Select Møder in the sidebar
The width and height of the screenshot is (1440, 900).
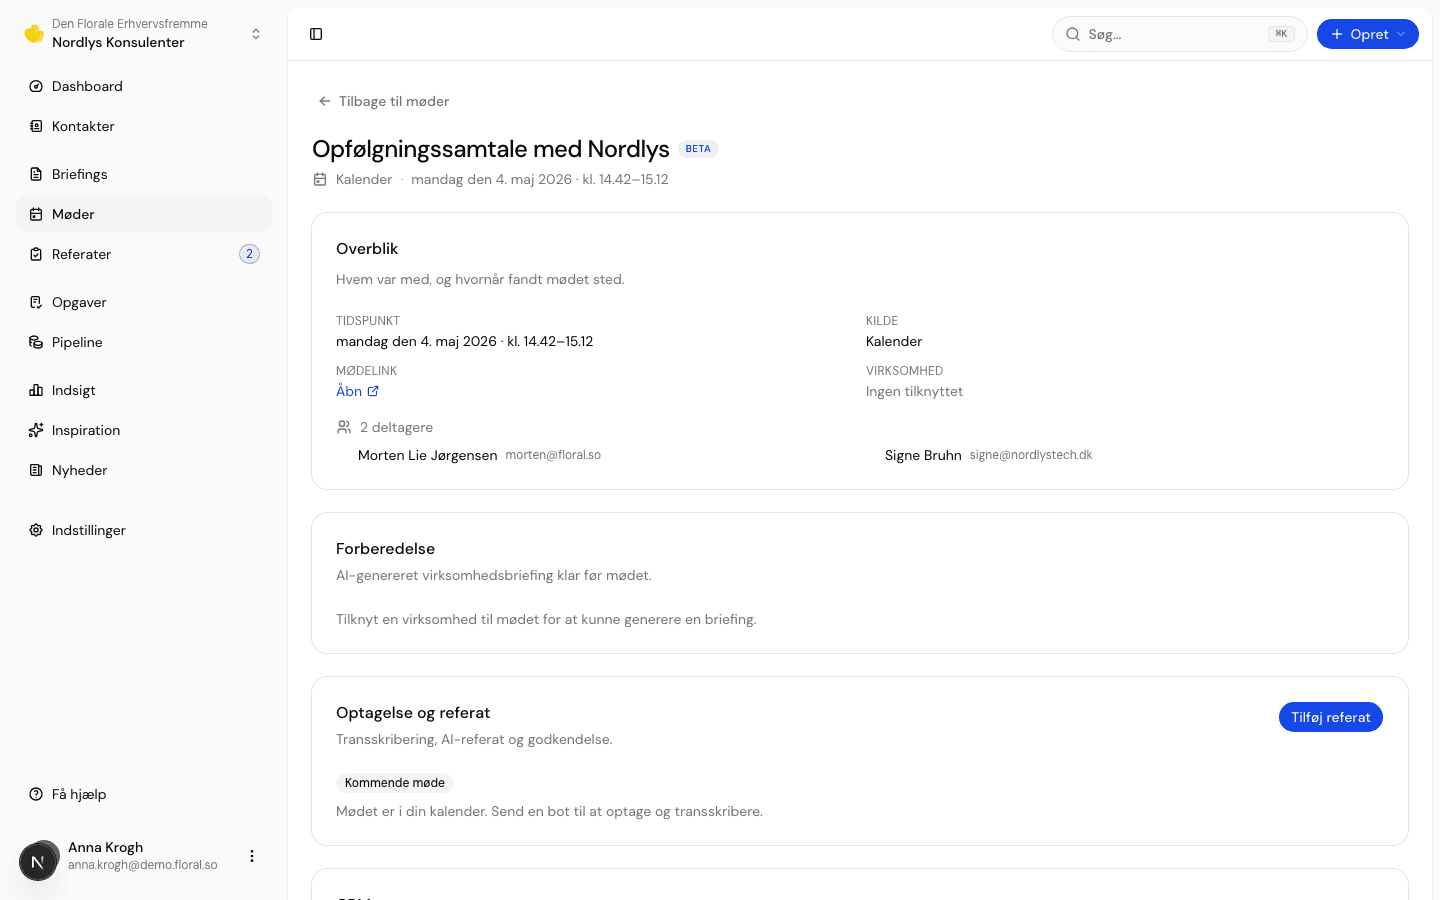(144, 214)
